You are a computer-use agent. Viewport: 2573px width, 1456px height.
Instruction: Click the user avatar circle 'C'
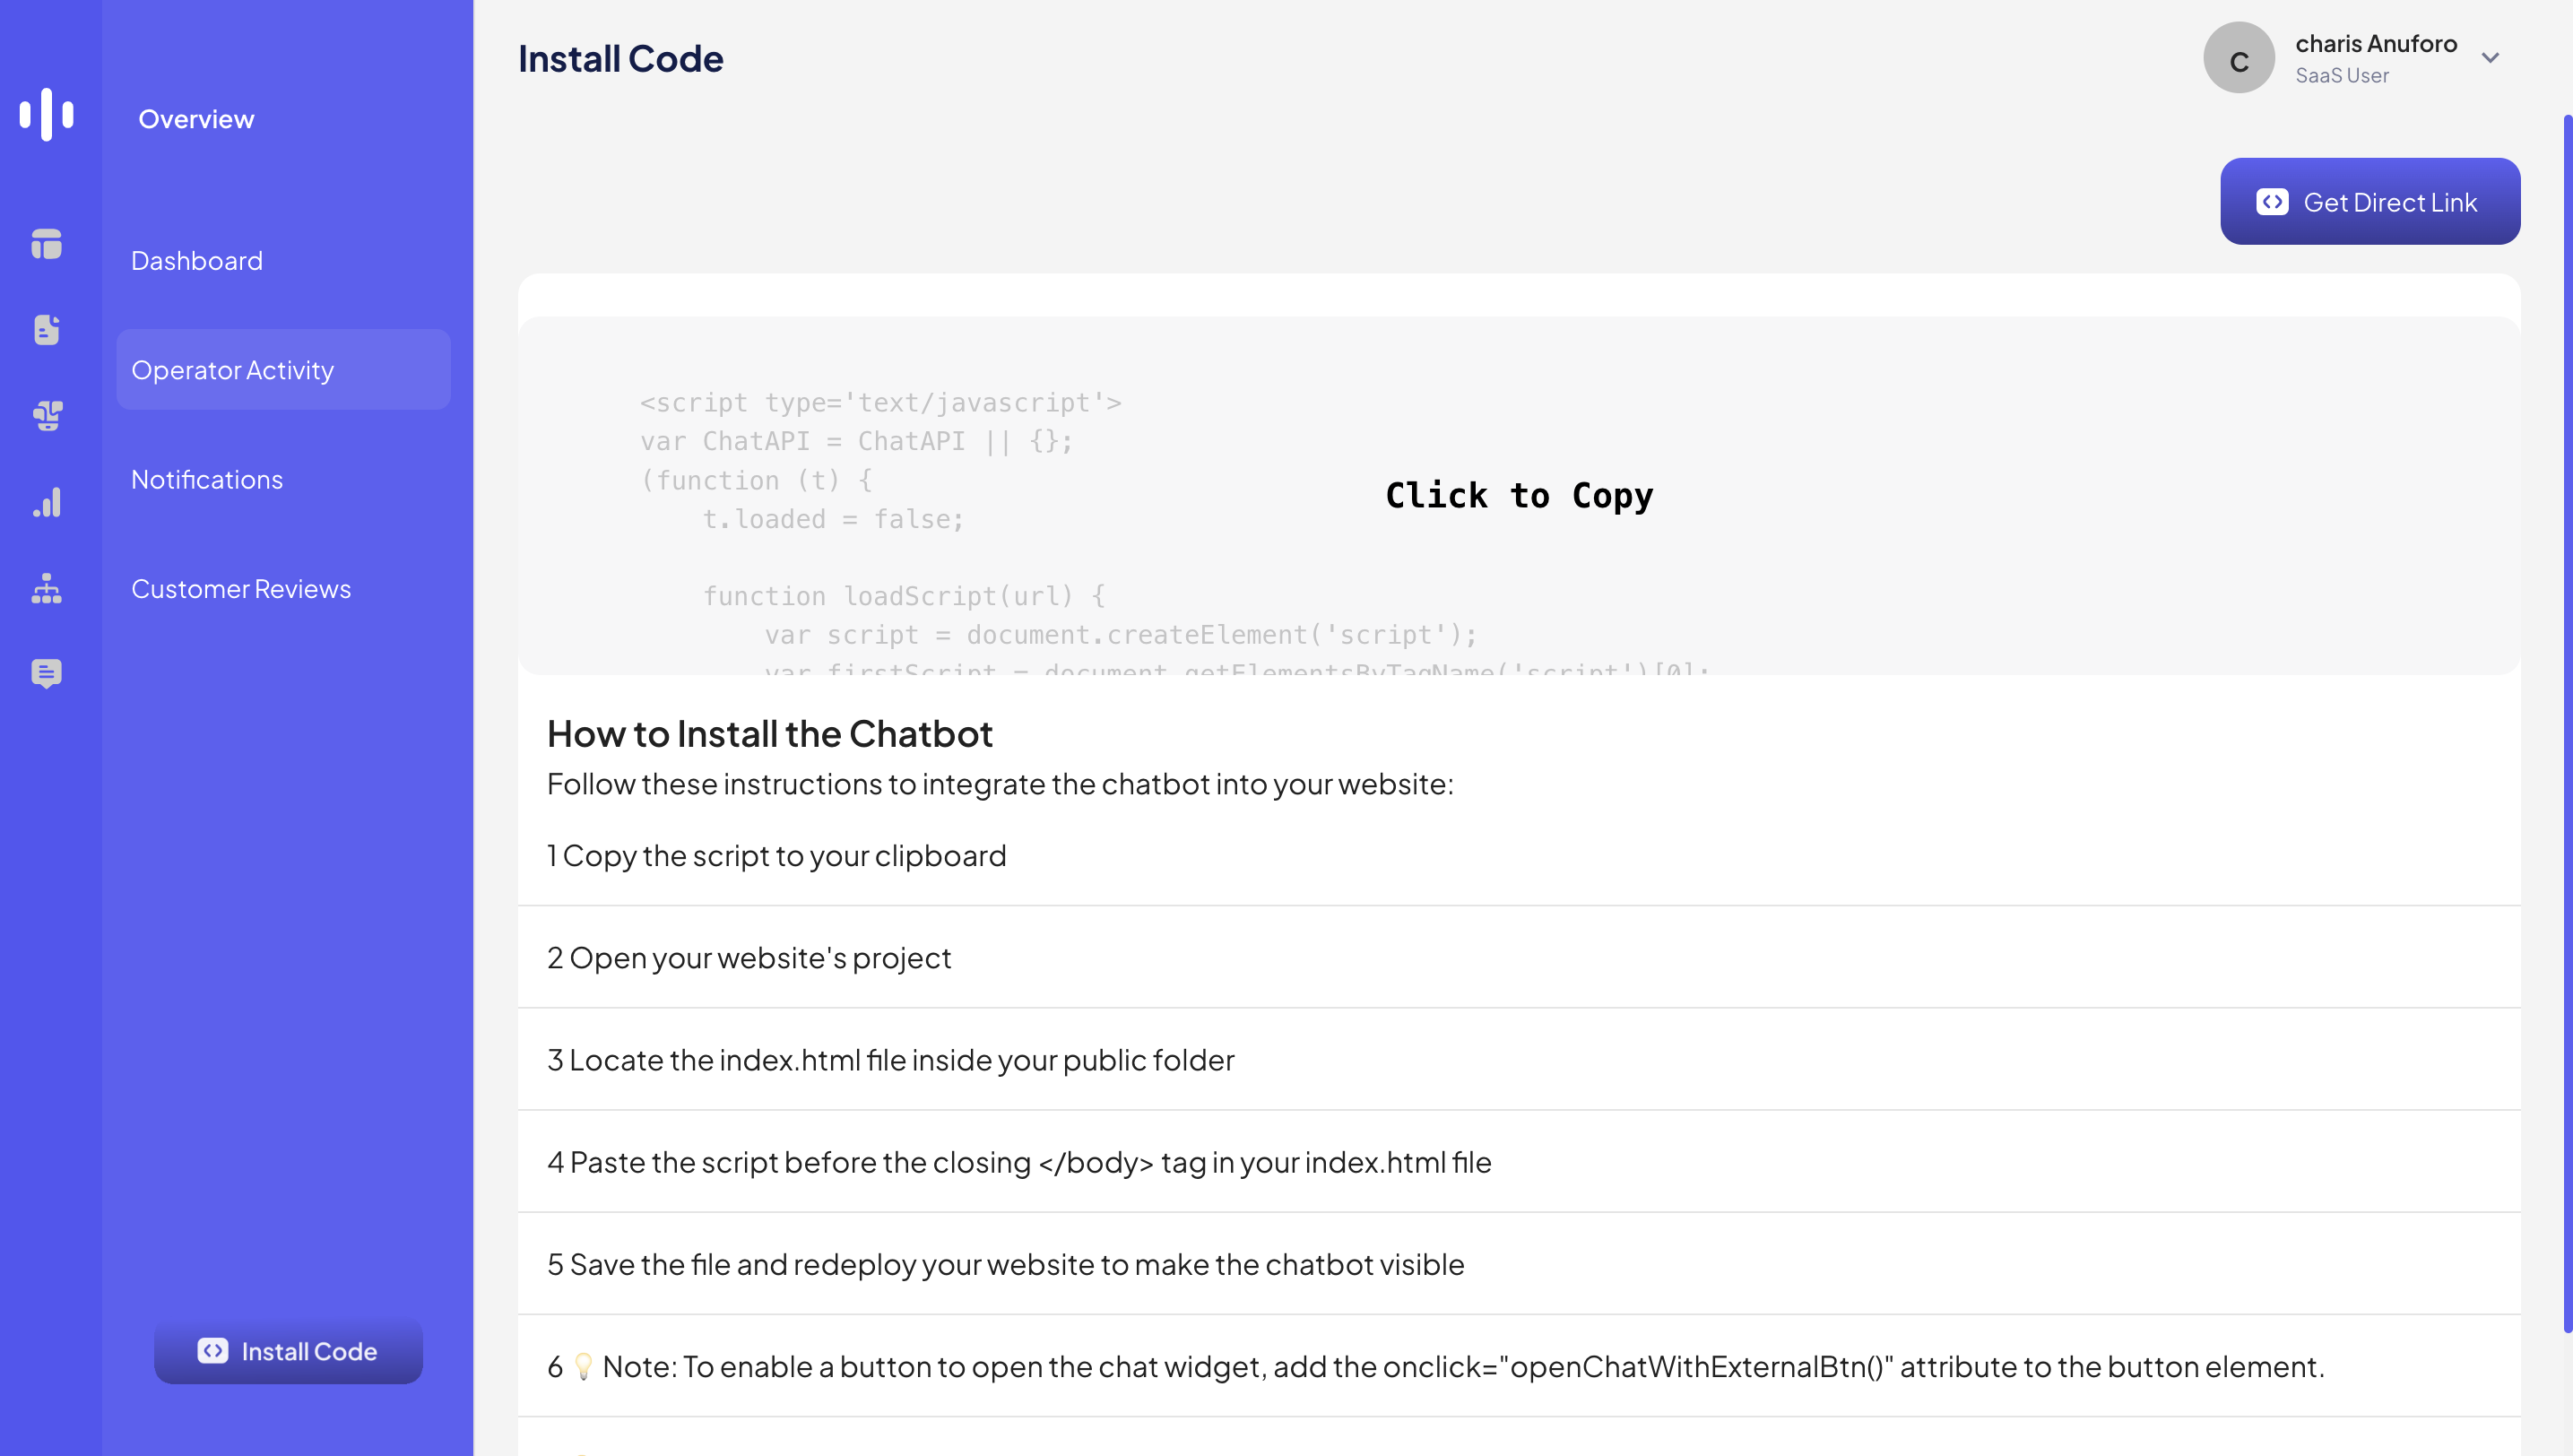(x=2238, y=58)
